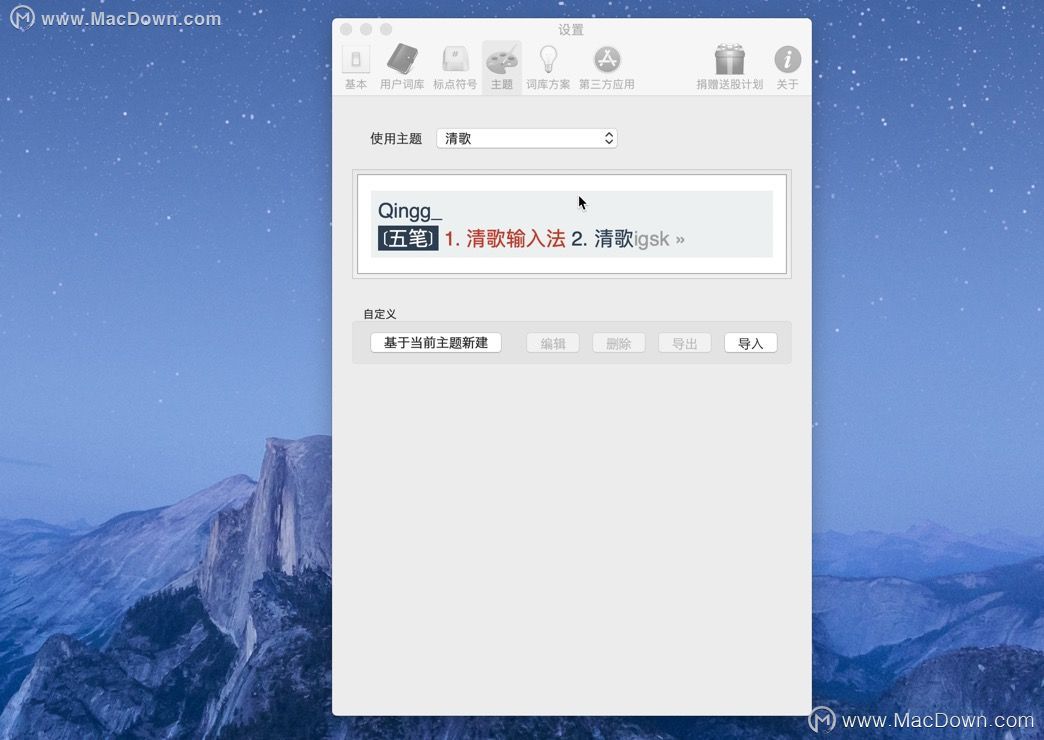Click the 编辑 button

[x=553, y=343]
